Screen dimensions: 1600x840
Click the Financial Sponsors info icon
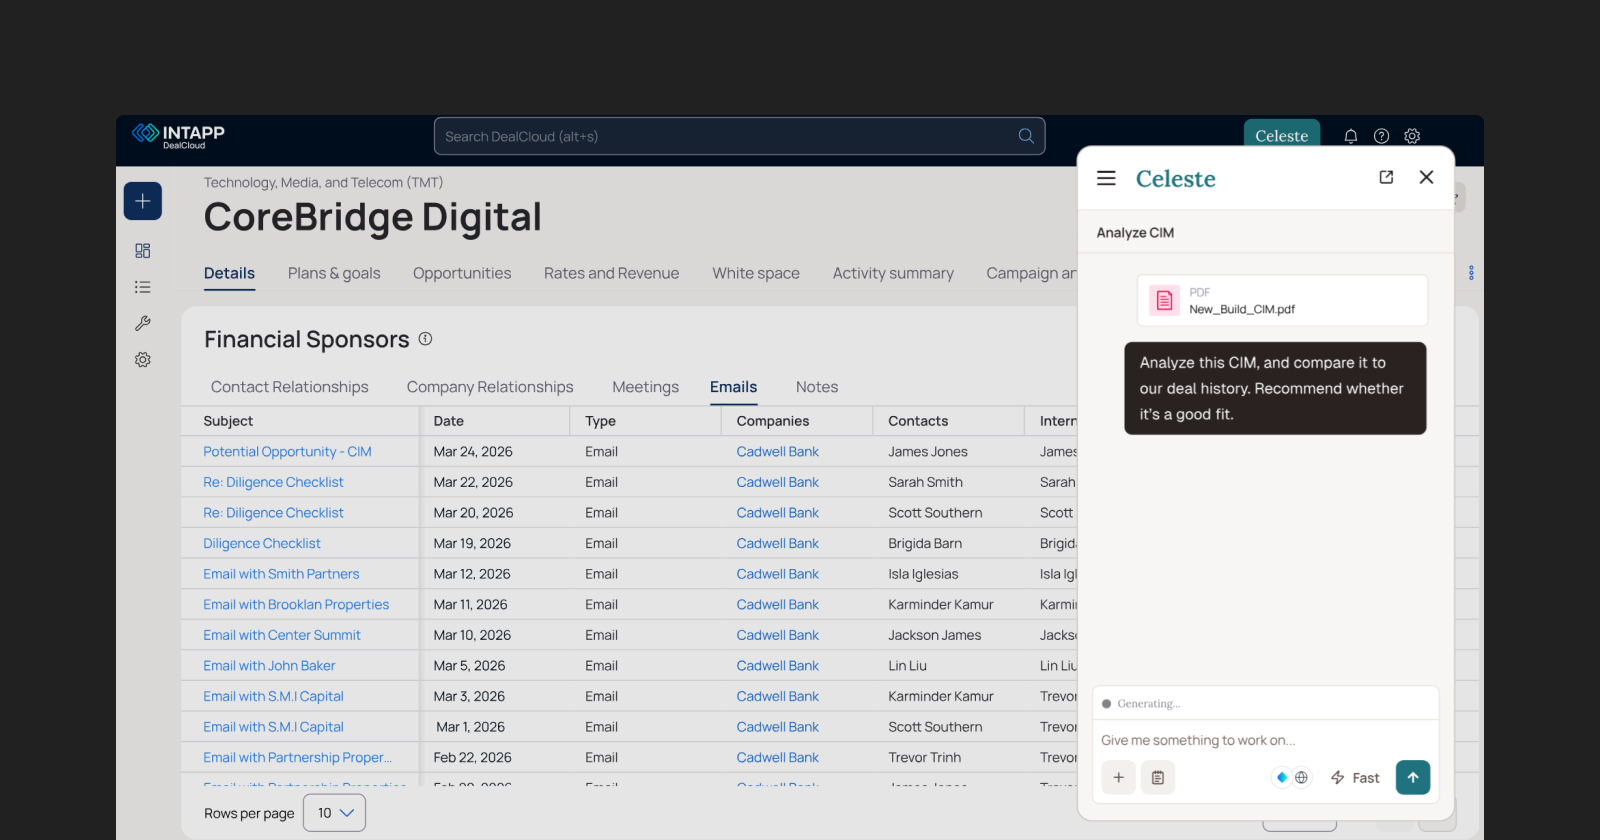pyautogui.click(x=425, y=339)
